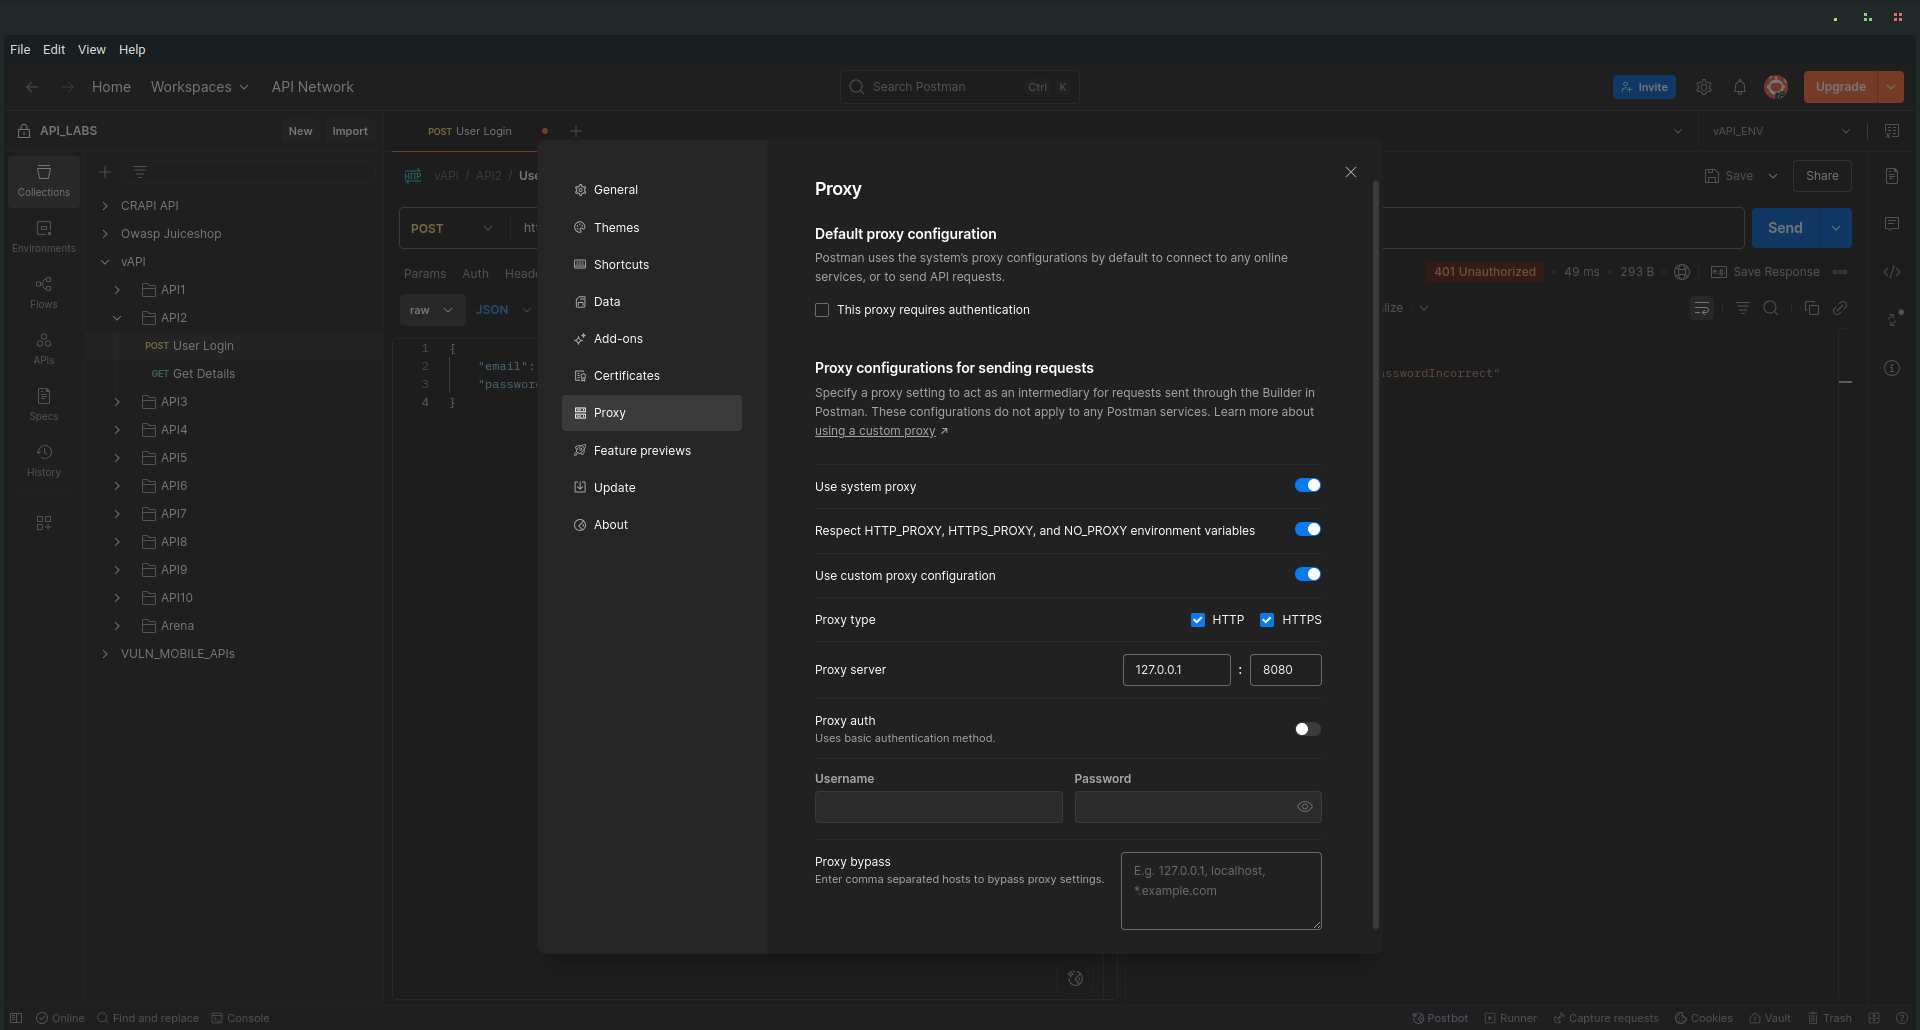
Task: Enable the Proxy auth switch
Action: pos(1308,729)
